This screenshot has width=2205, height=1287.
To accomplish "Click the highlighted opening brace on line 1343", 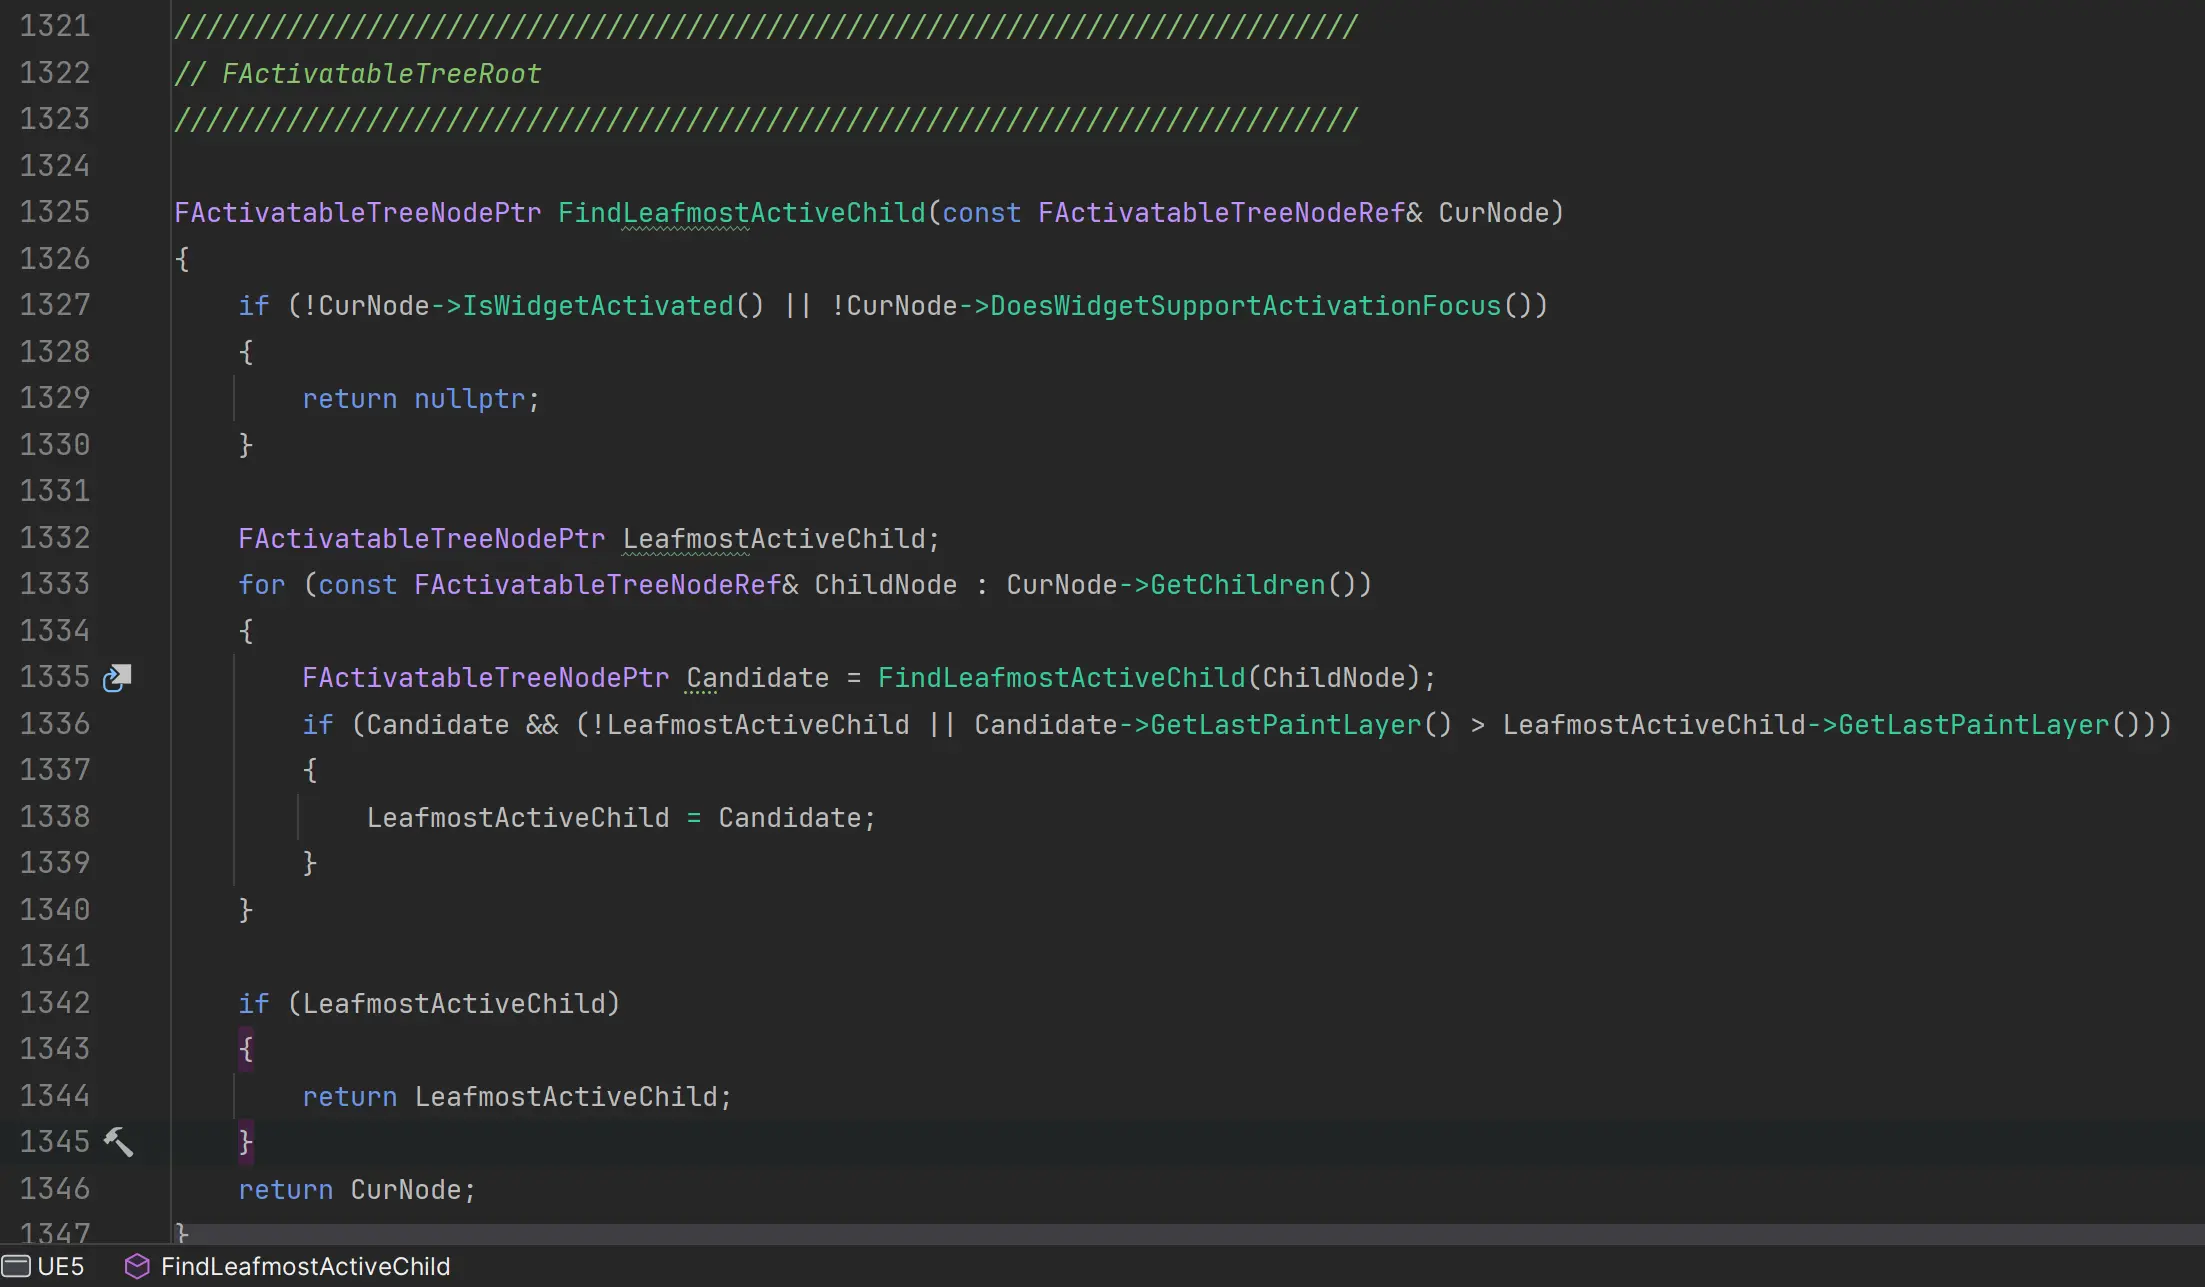I will (x=246, y=1049).
